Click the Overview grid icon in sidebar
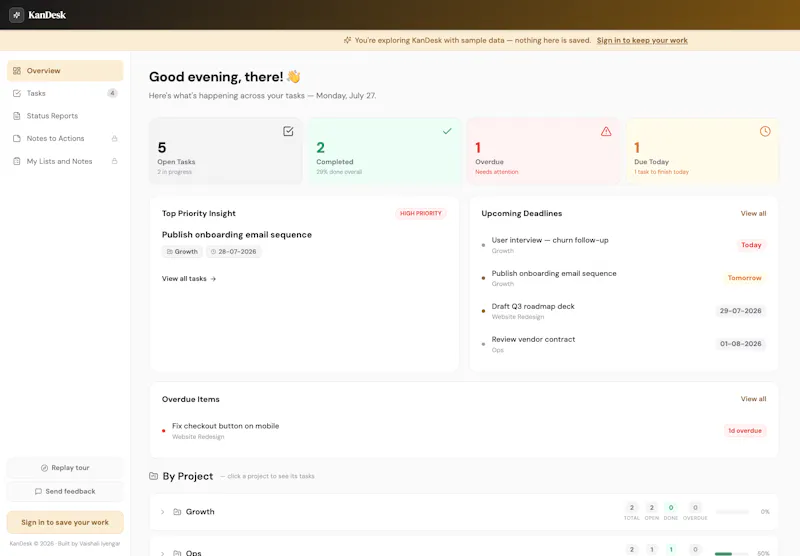This screenshot has height=556, width=800. tap(17, 71)
